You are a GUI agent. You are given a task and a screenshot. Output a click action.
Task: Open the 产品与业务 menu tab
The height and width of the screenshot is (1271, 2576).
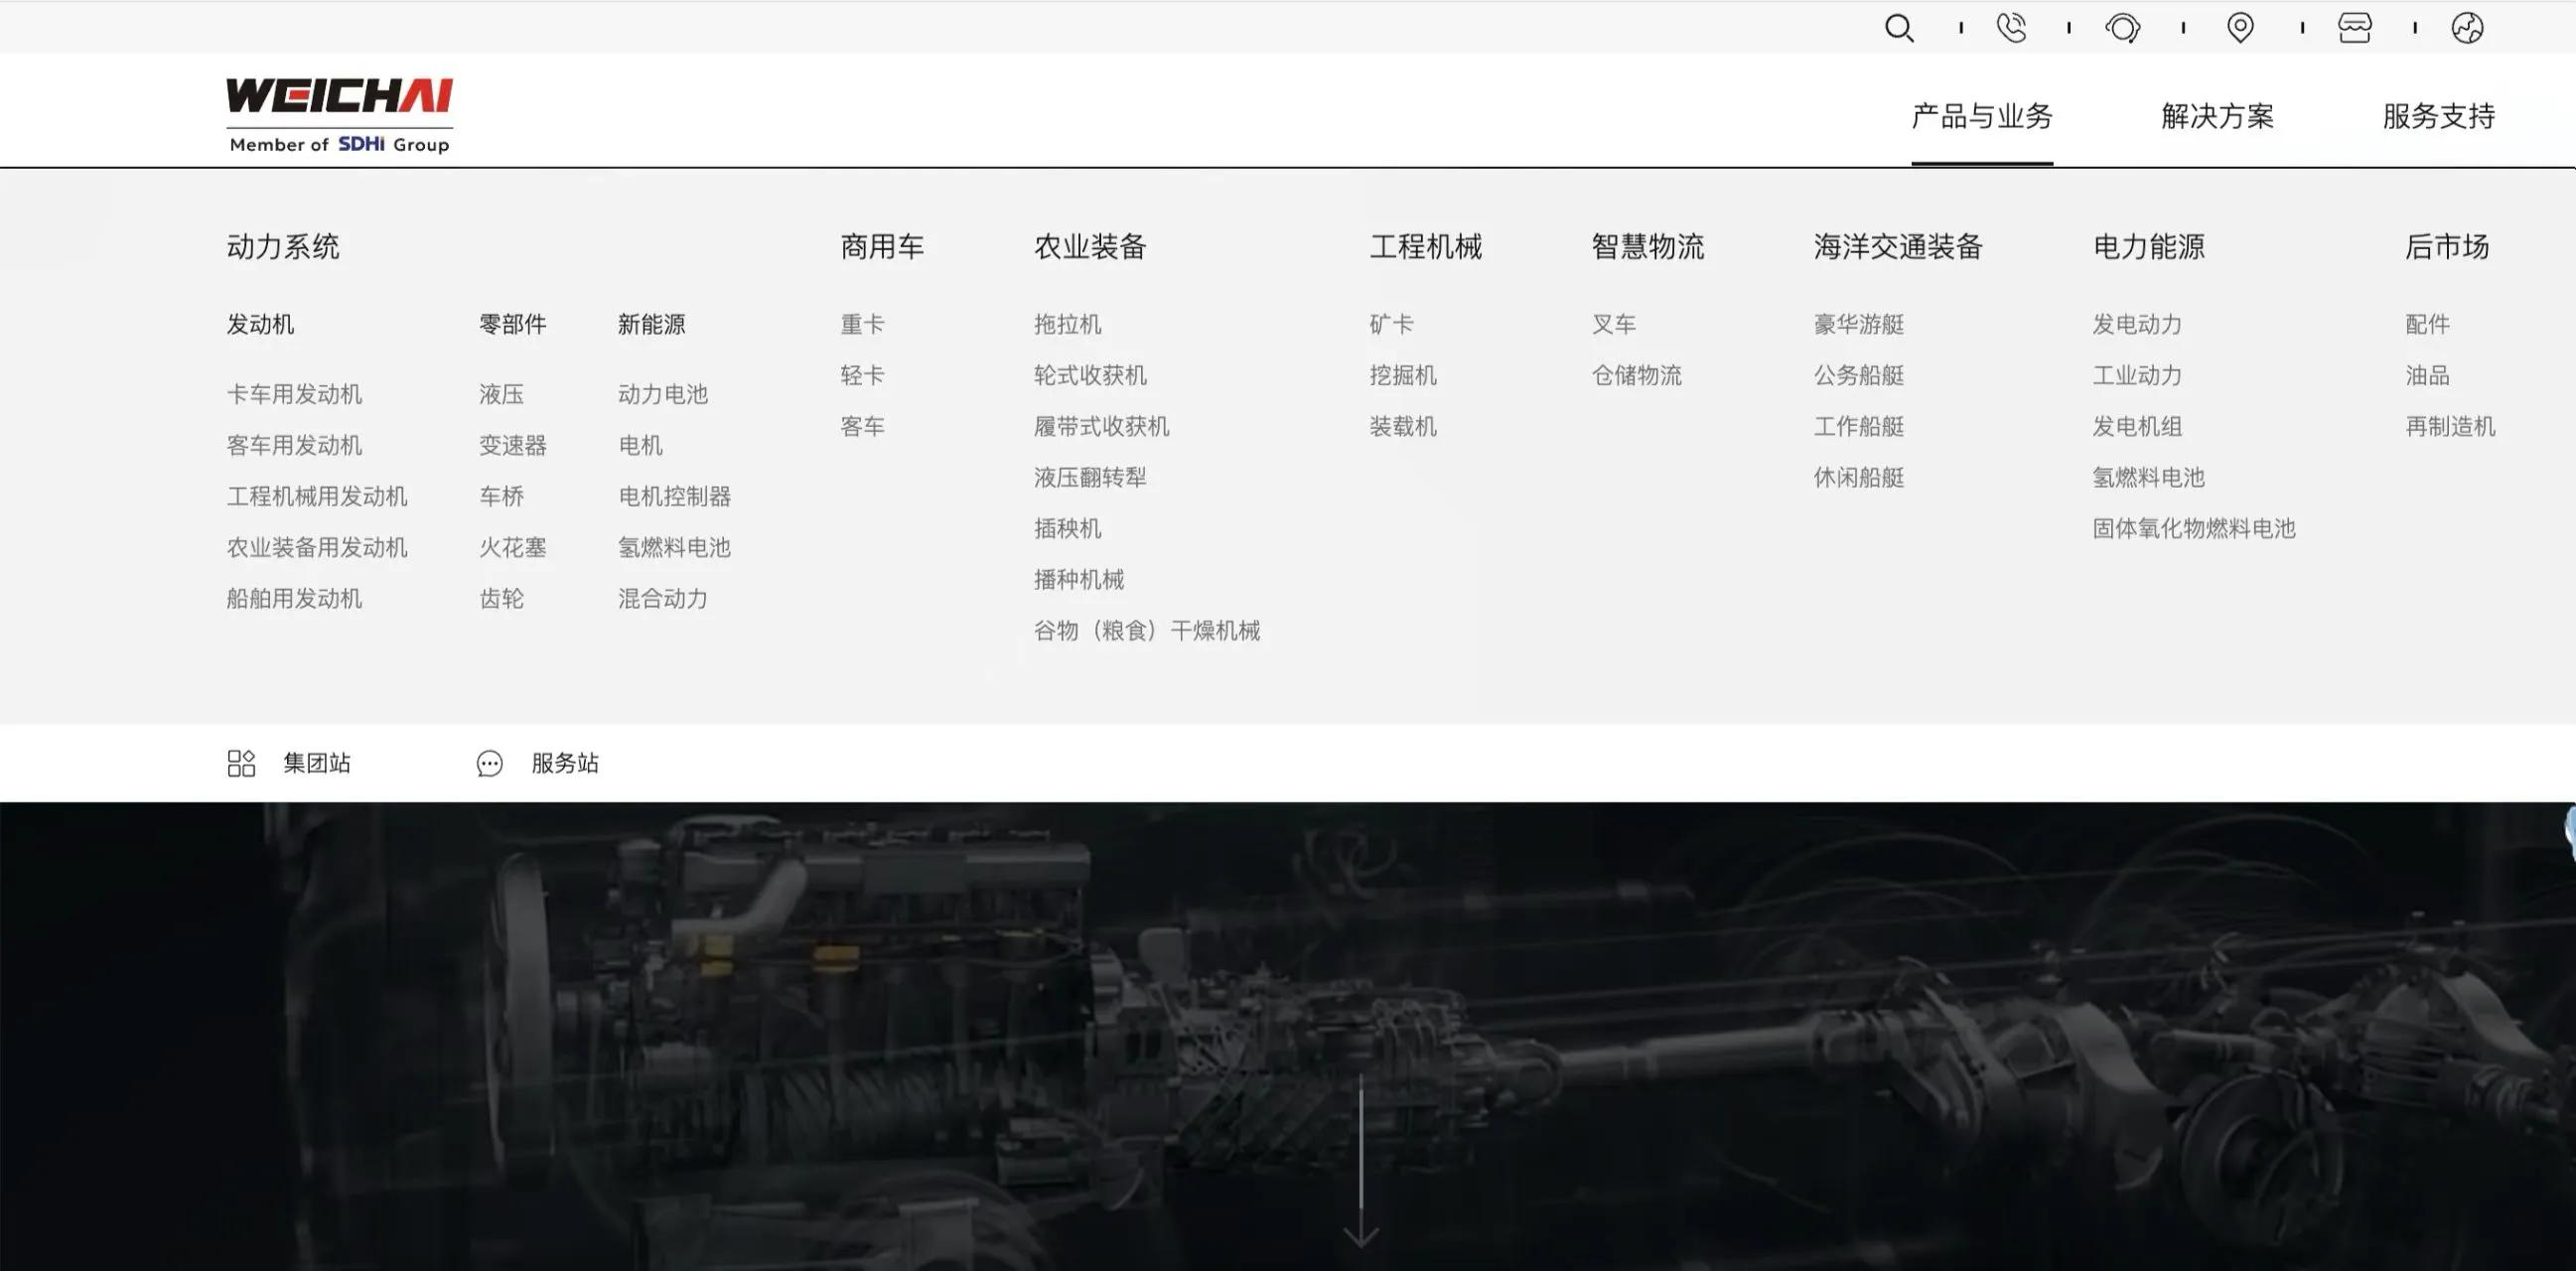pos(1982,116)
